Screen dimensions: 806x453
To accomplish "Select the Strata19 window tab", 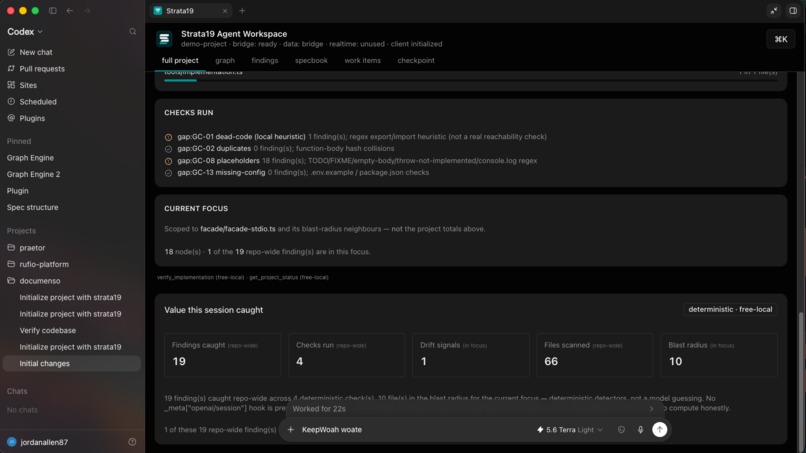I will [x=191, y=10].
